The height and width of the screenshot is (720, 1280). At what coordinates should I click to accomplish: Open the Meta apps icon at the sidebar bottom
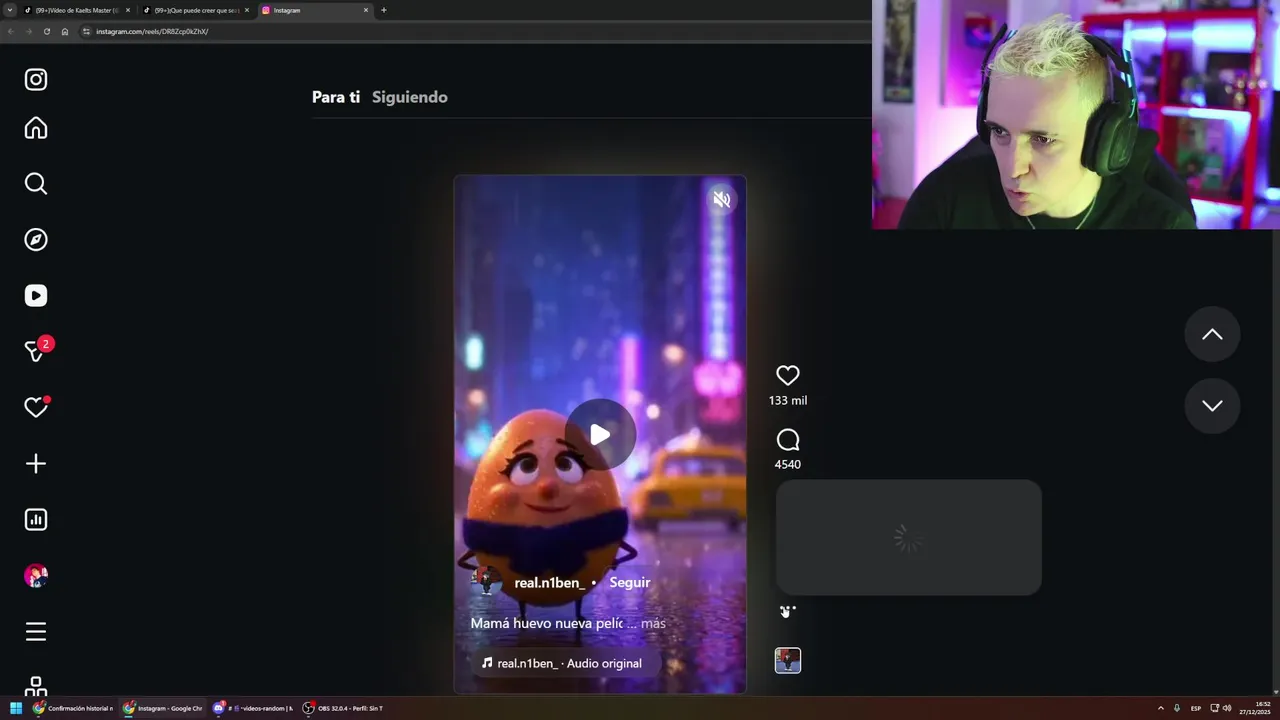pos(36,687)
